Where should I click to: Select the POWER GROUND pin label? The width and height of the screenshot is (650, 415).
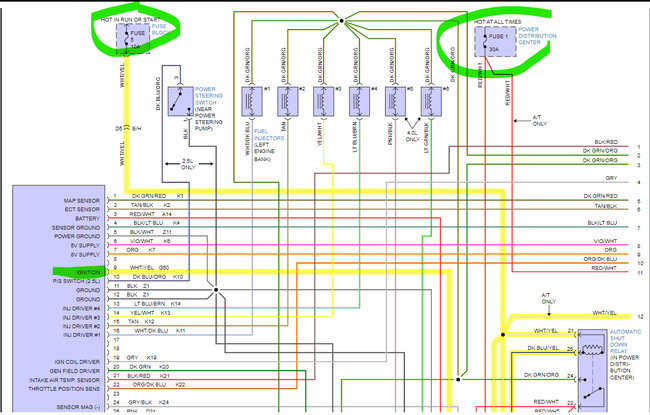[x=77, y=236]
